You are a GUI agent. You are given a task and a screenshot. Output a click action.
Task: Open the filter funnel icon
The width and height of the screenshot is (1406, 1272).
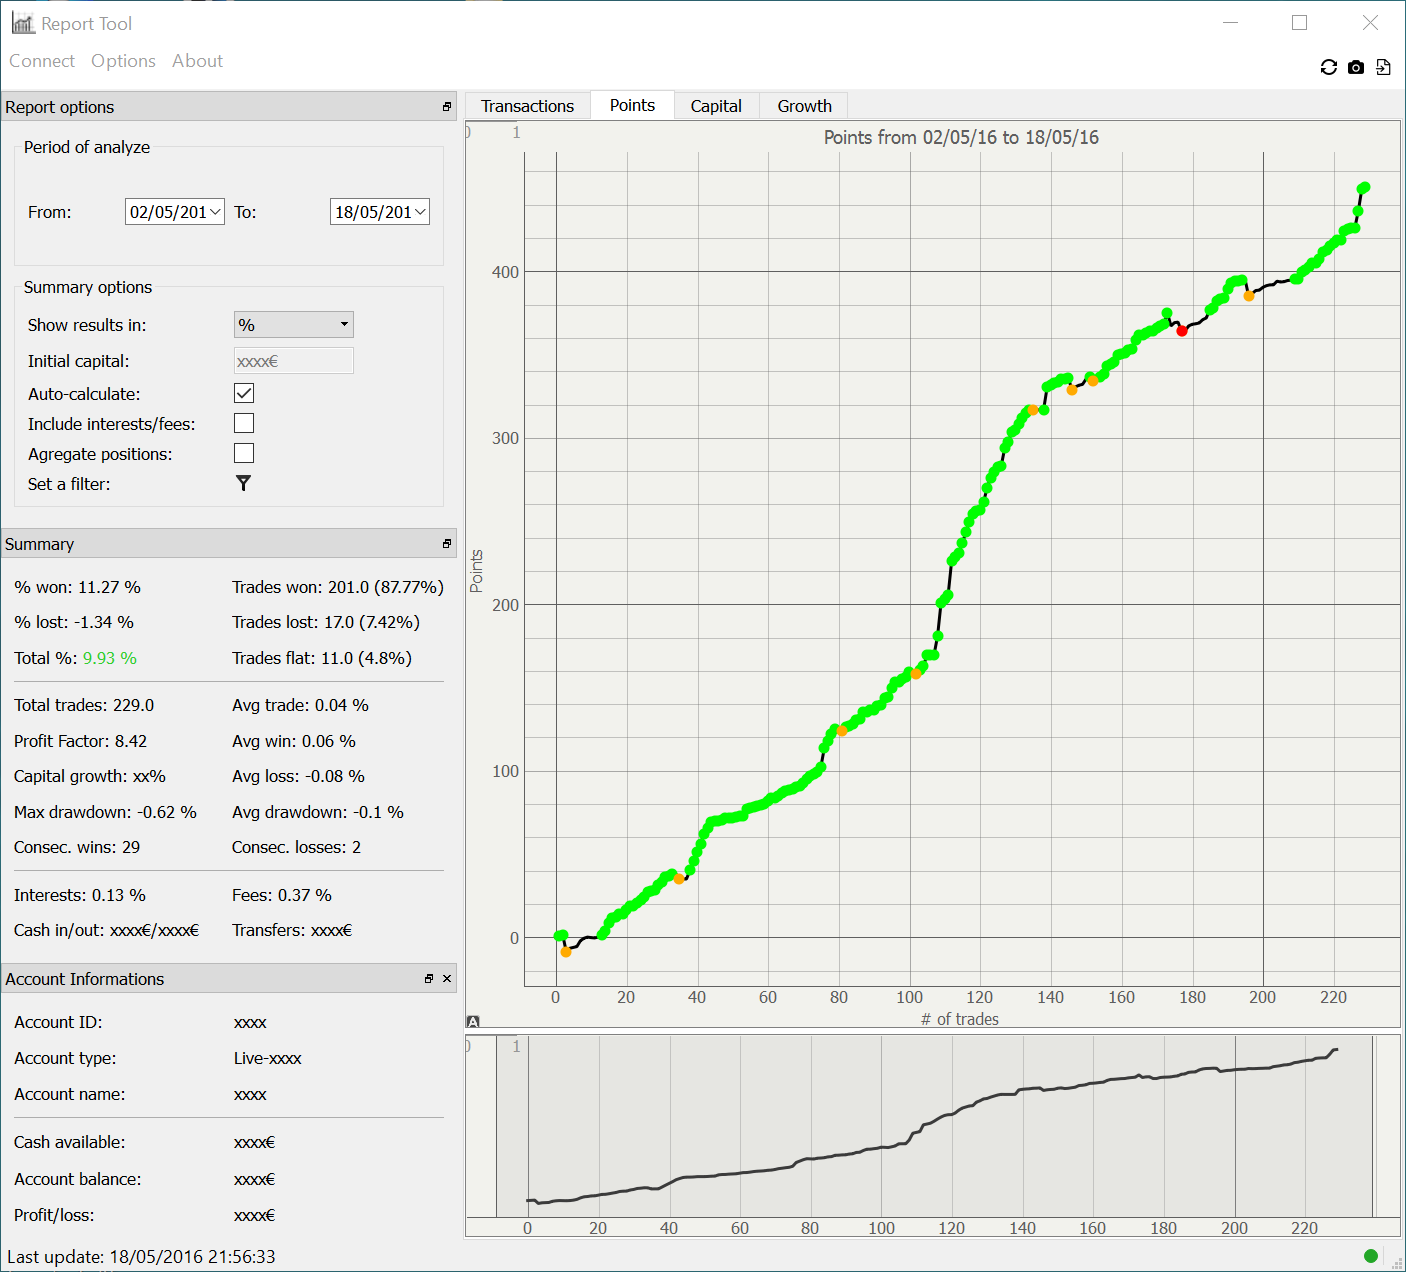click(x=243, y=483)
